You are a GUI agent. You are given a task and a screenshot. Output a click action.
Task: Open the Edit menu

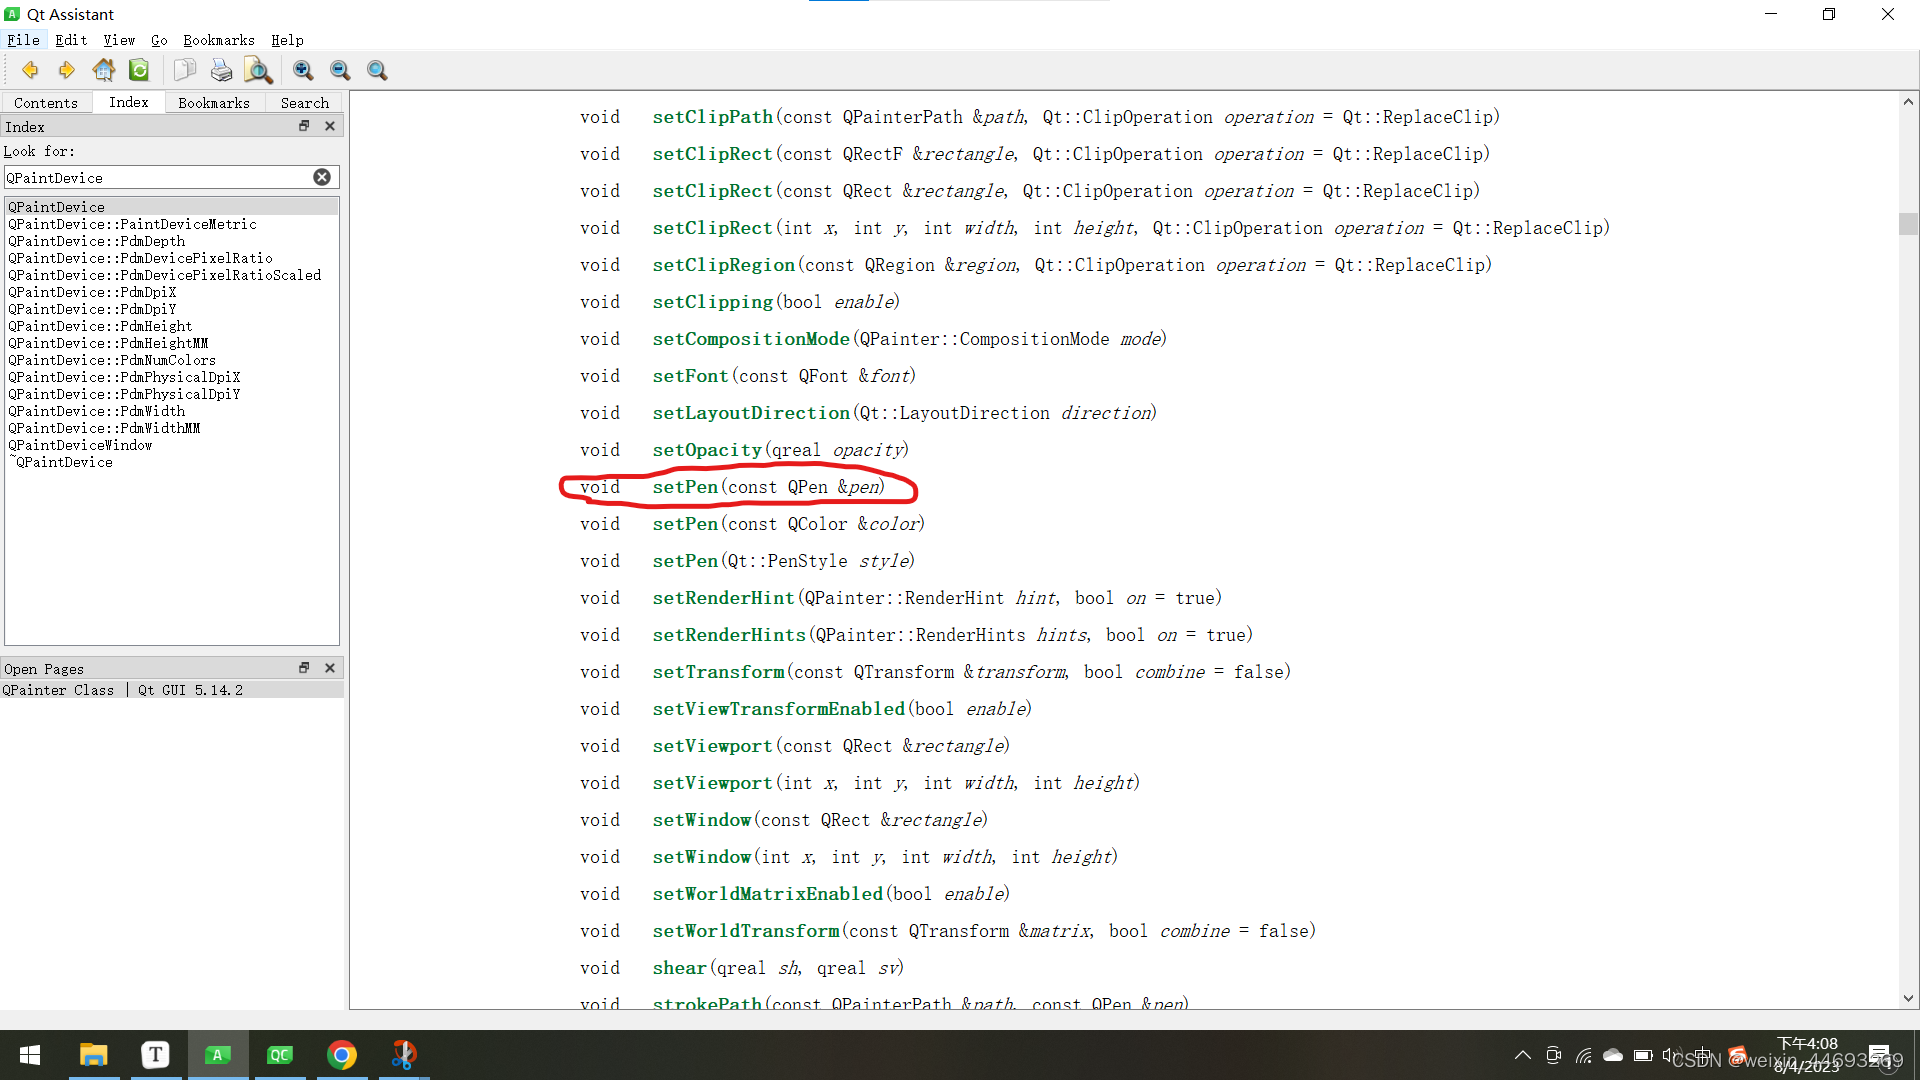coord(71,40)
